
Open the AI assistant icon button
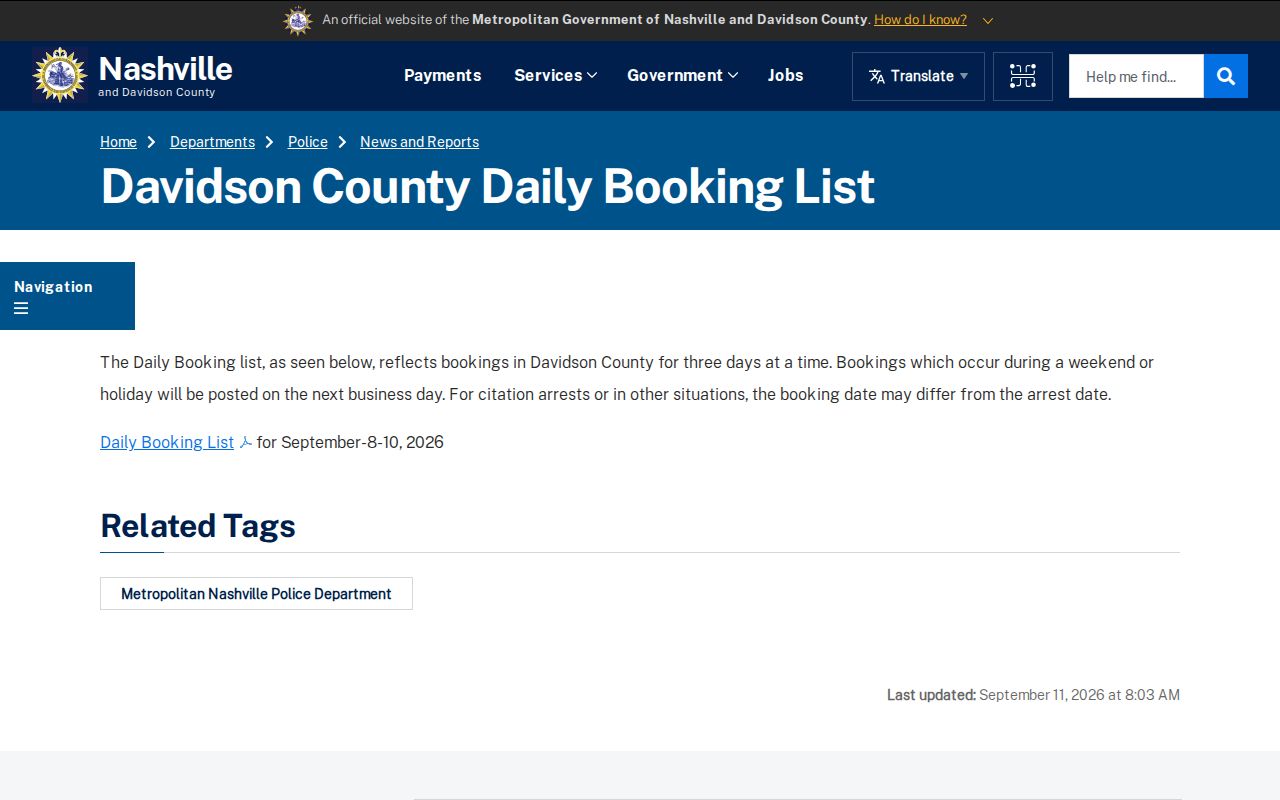tap(1022, 76)
